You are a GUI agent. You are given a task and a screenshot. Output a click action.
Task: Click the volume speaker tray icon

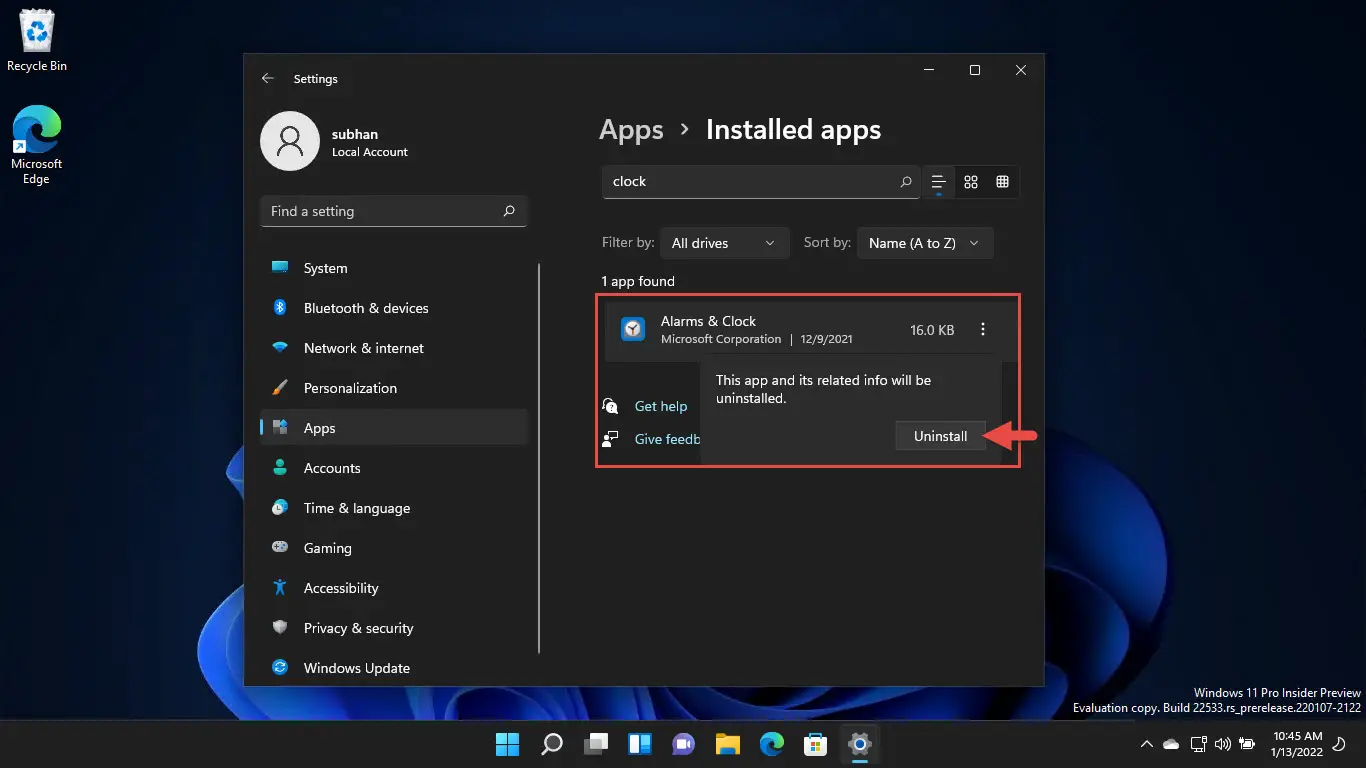pyautogui.click(x=1222, y=744)
